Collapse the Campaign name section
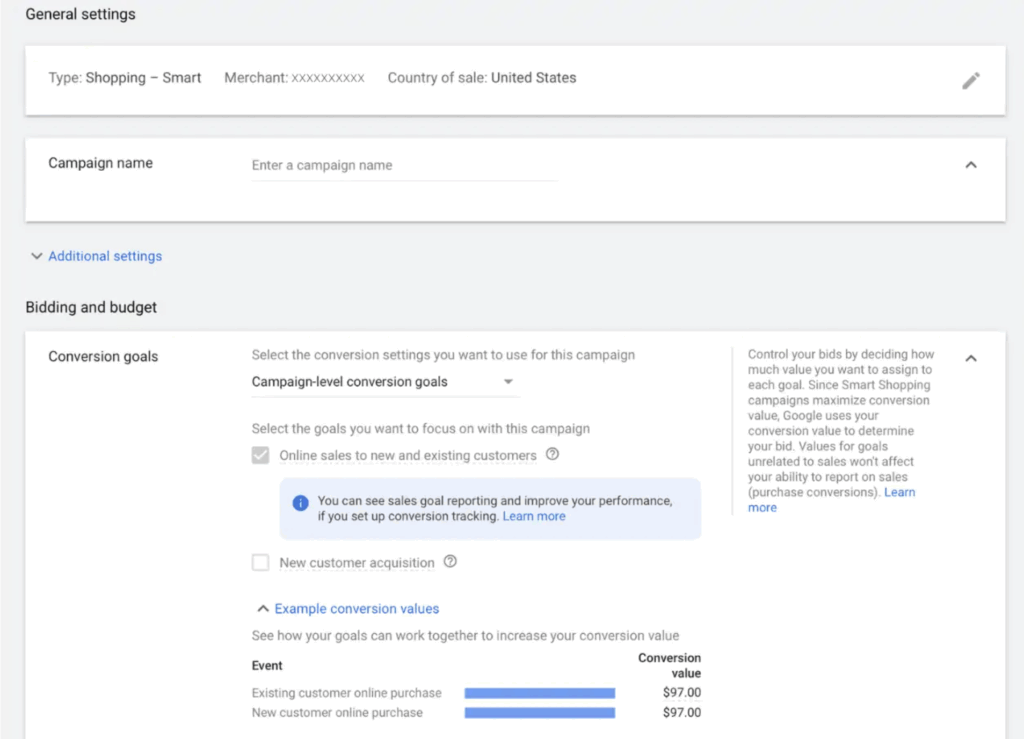Viewport: 1024px width, 739px height. (x=970, y=165)
